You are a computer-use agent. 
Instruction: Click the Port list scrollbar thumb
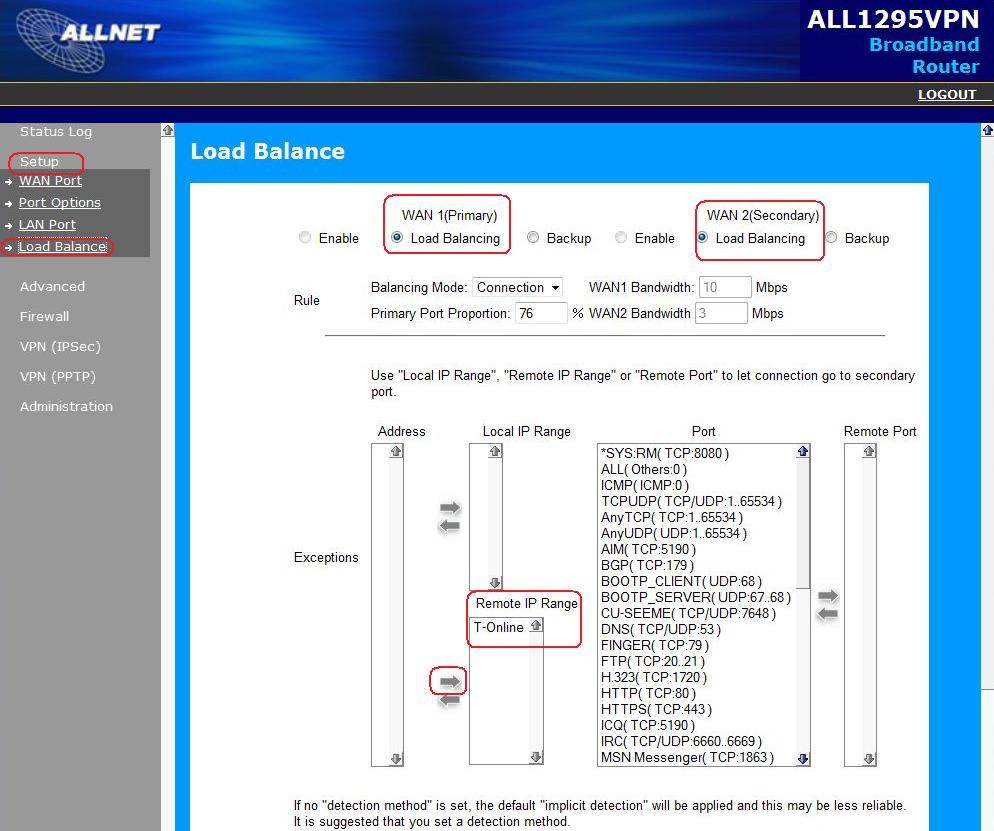(x=803, y=523)
